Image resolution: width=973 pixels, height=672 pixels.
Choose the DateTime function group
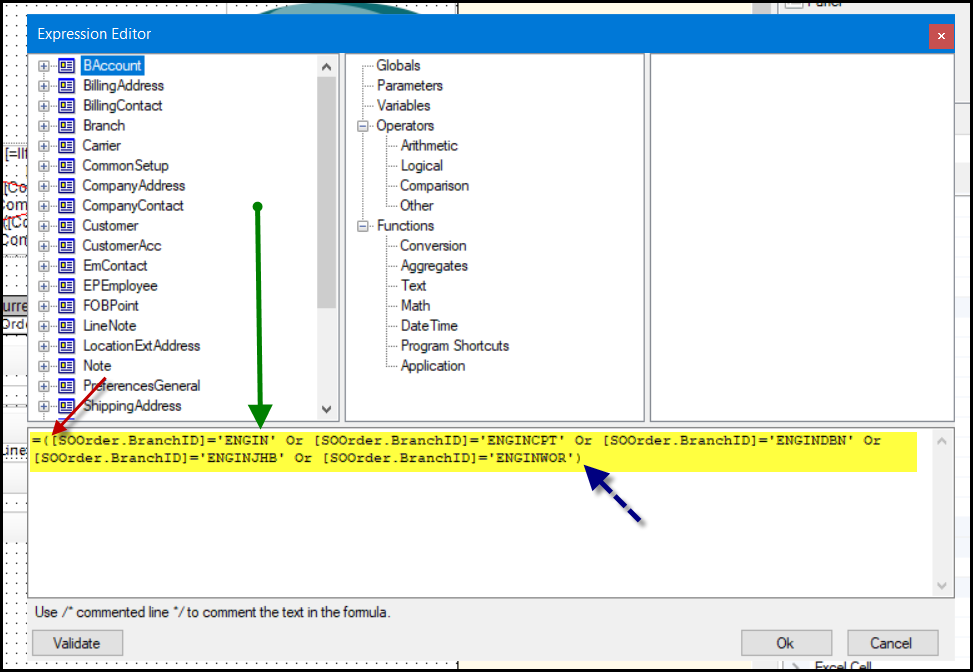[x=429, y=326]
